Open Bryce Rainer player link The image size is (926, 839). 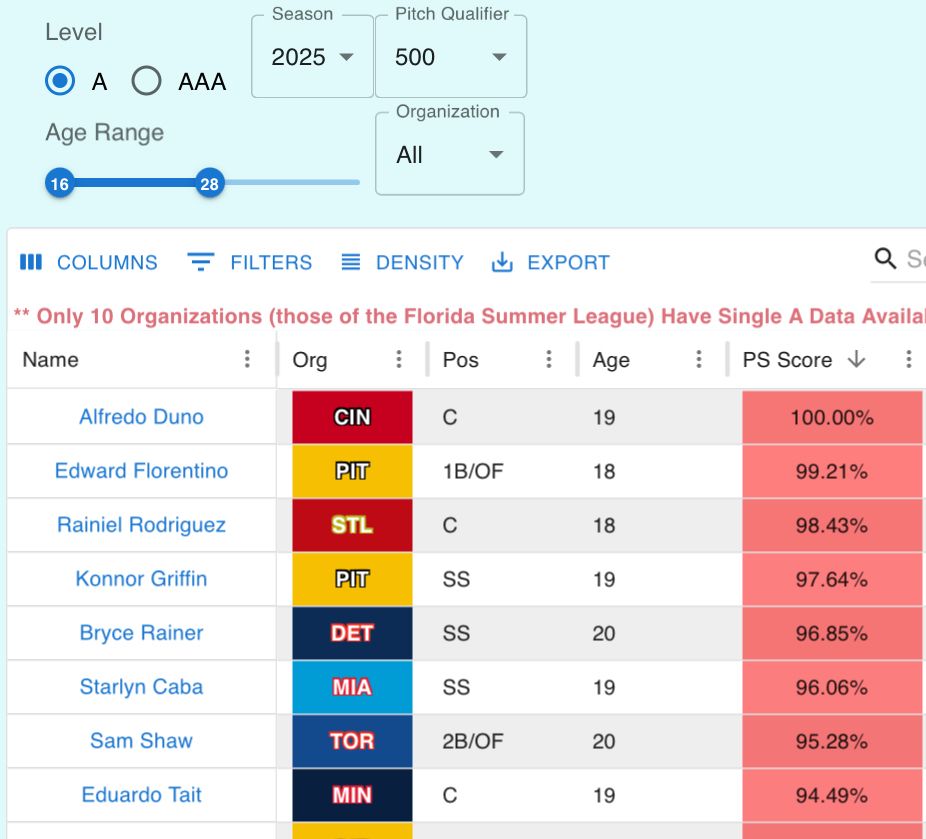142,633
